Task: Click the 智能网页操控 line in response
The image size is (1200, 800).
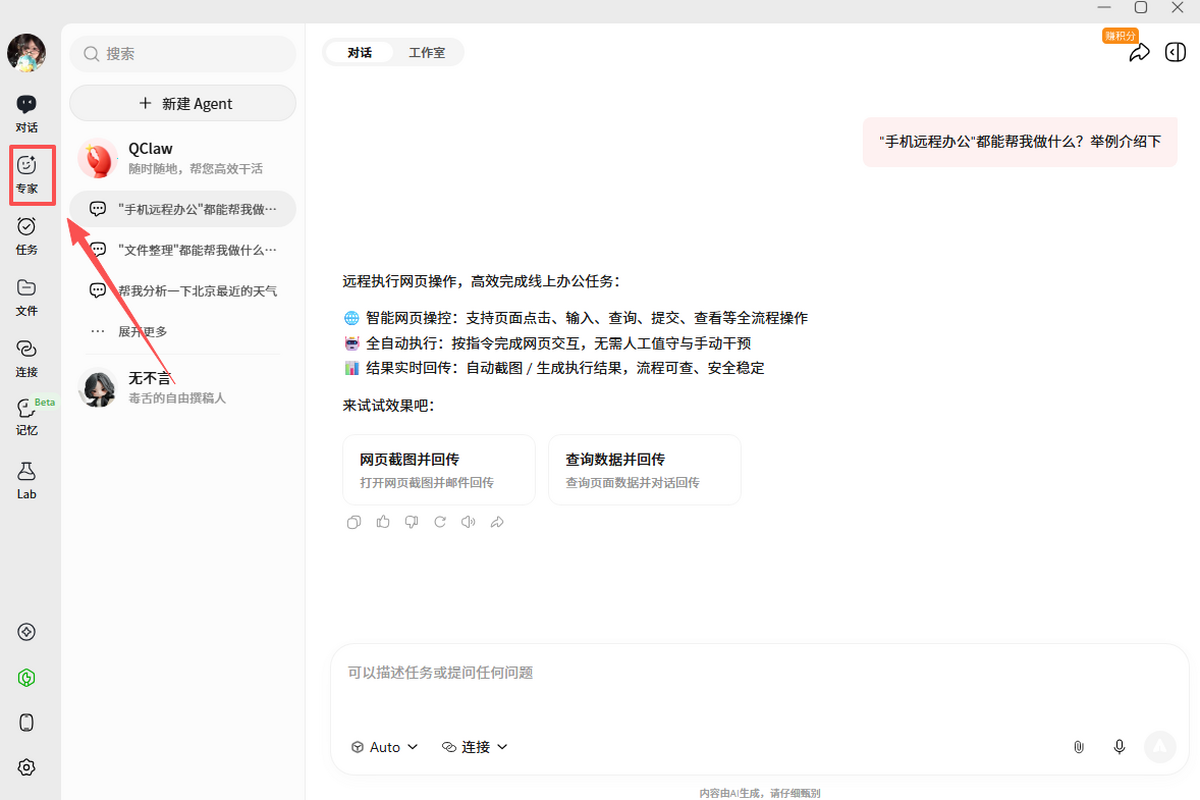Action: (x=575, y=318)
